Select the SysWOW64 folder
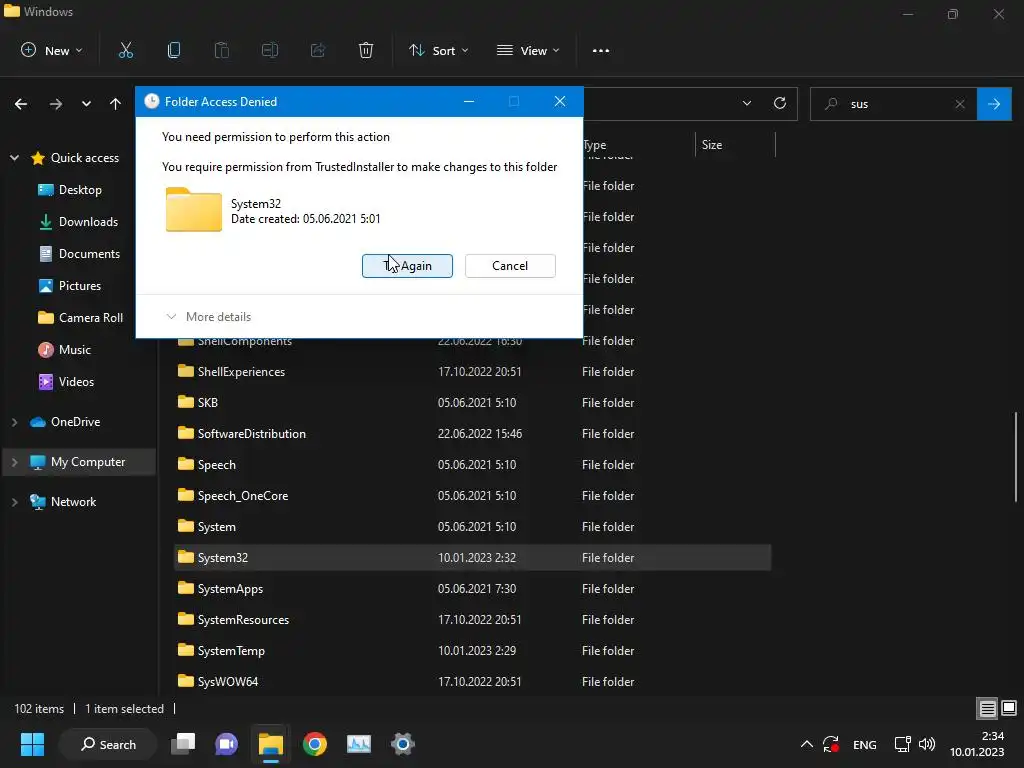The height and width of the screenshot is (768, 1024). (473, 682)
